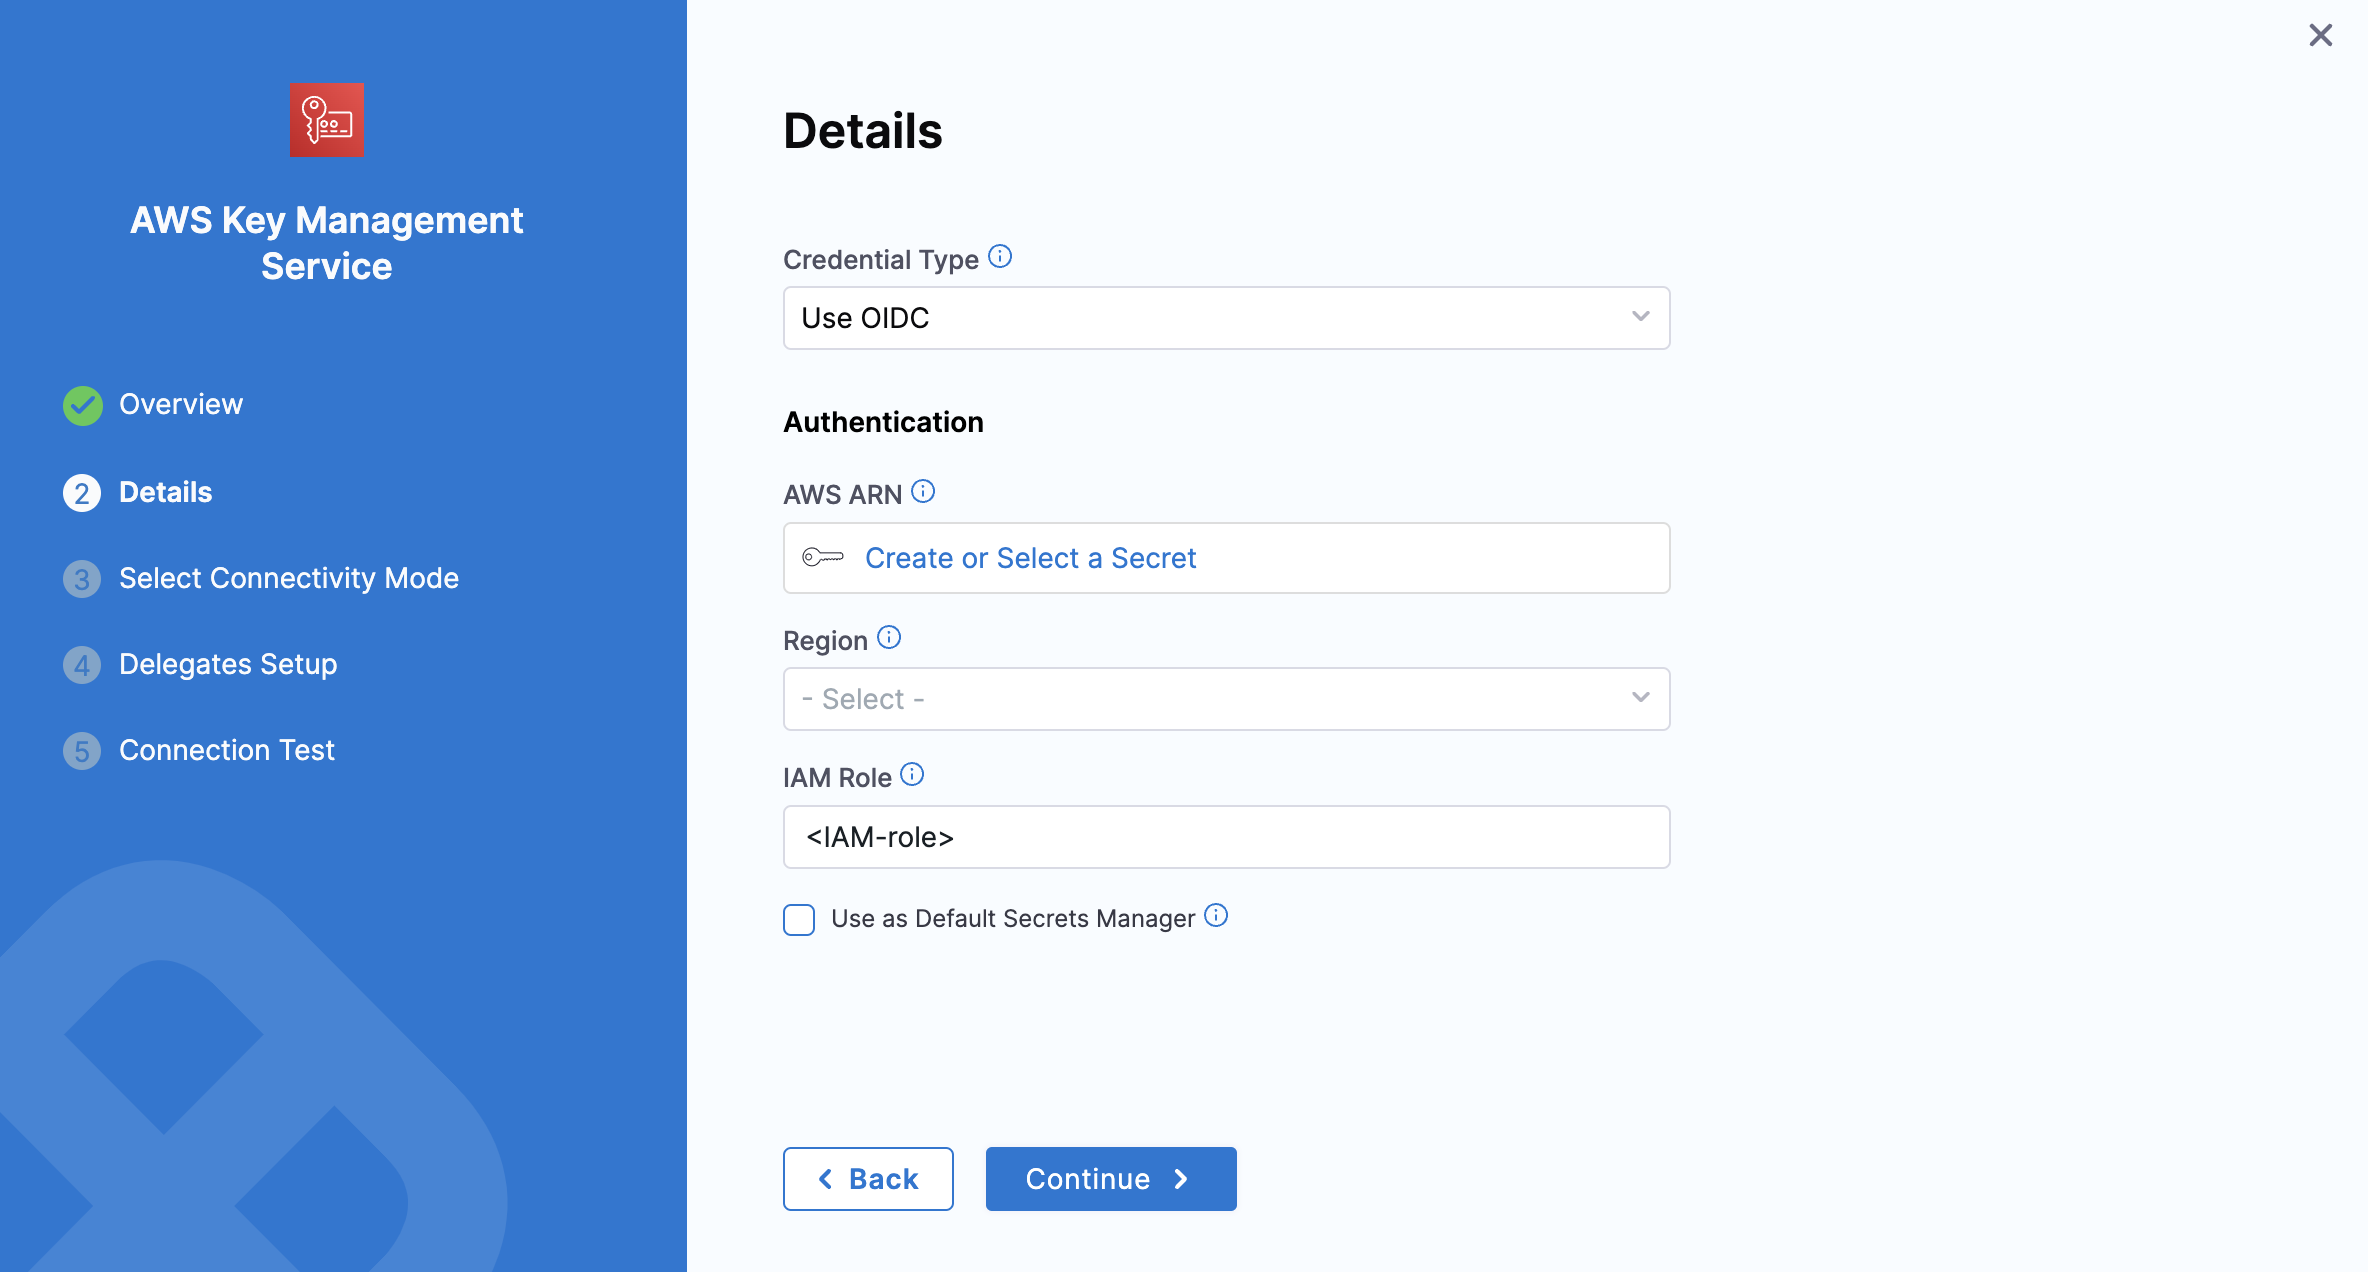The height and width of the screenshot is (1272, 2368).
Task: Click the Back button
Action: click(x=868, y=1178)
